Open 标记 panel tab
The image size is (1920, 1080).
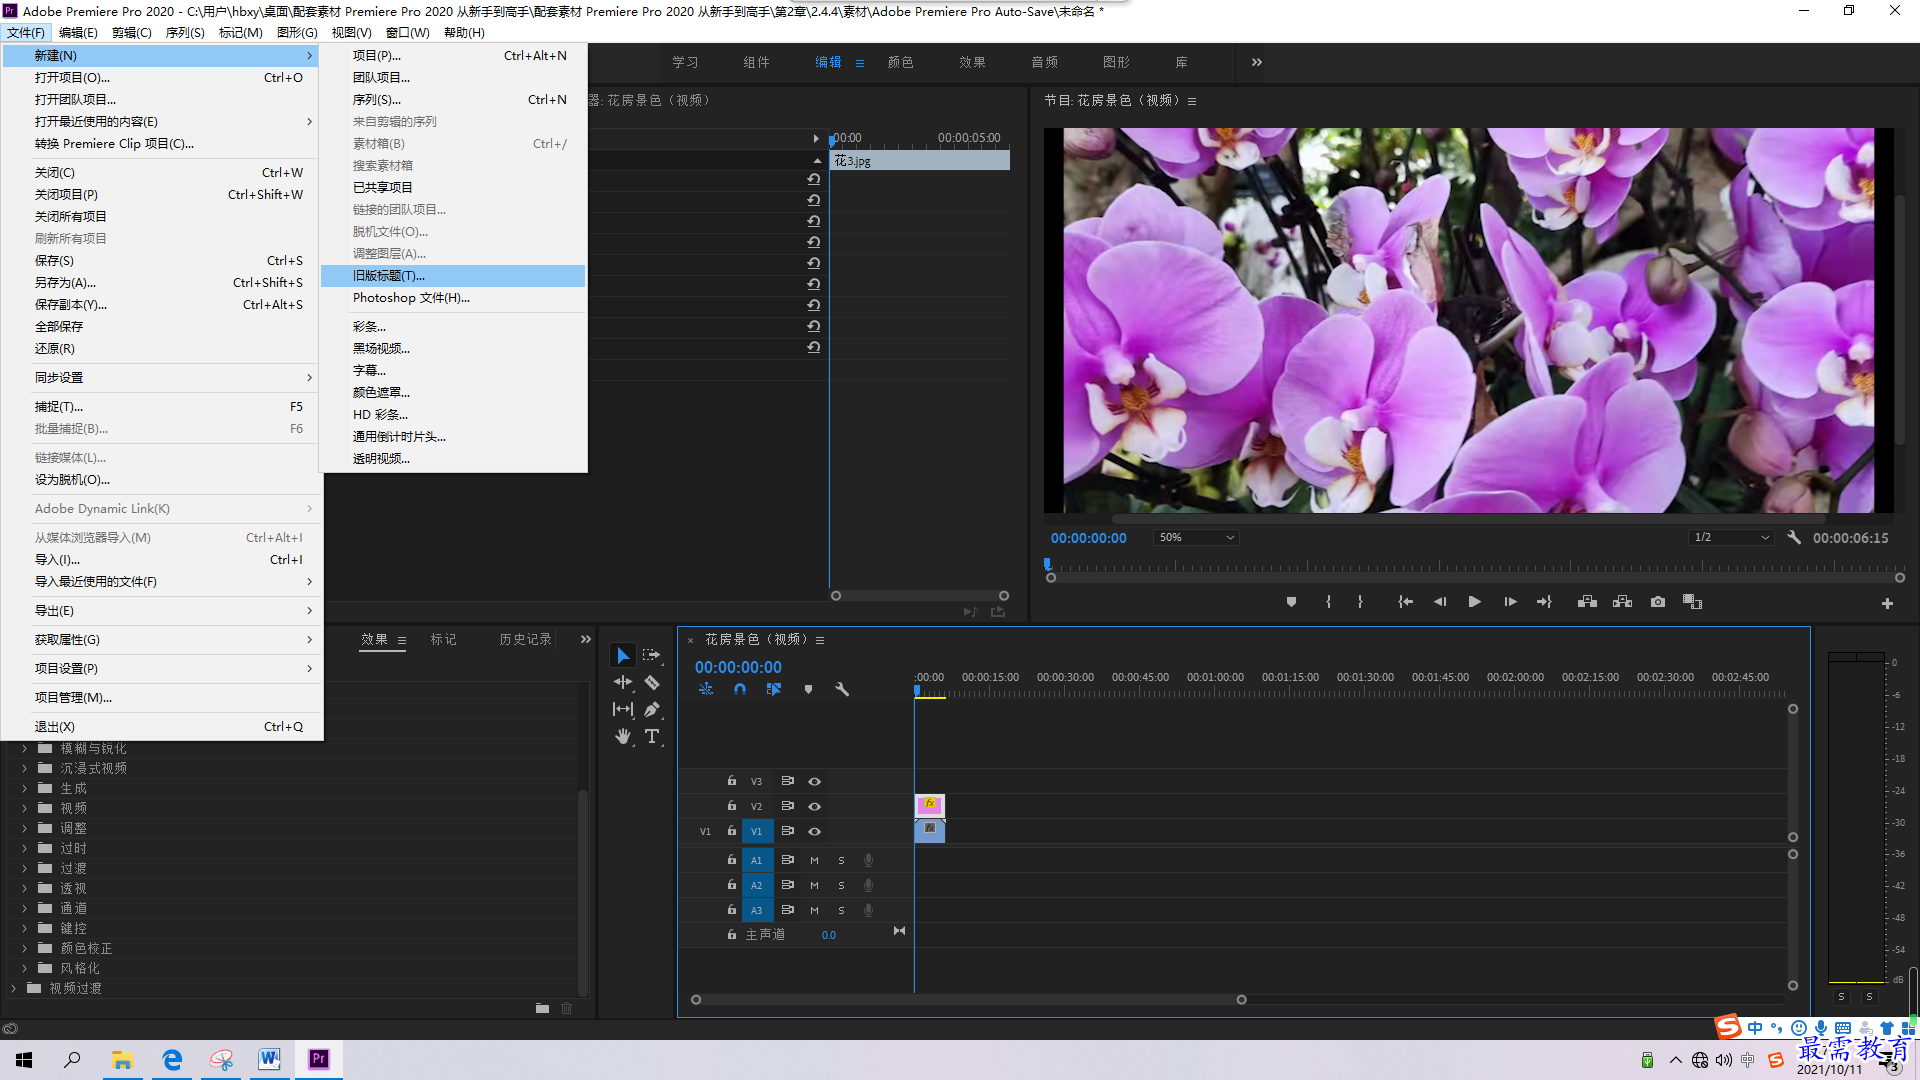(443, 639)
